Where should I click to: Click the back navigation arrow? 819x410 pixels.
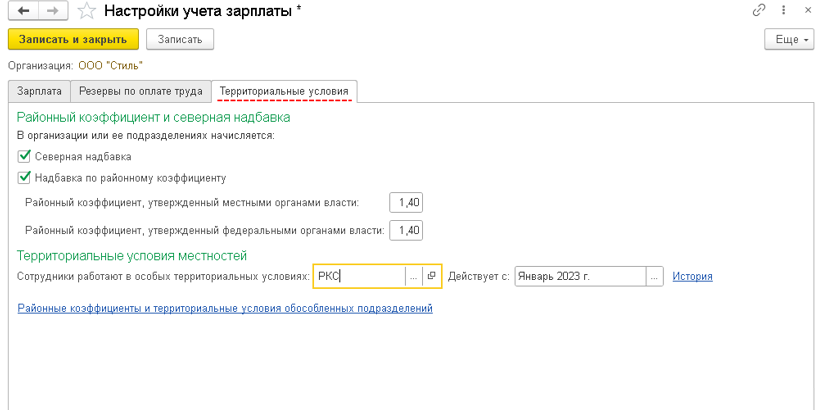(x=24, y=11)
